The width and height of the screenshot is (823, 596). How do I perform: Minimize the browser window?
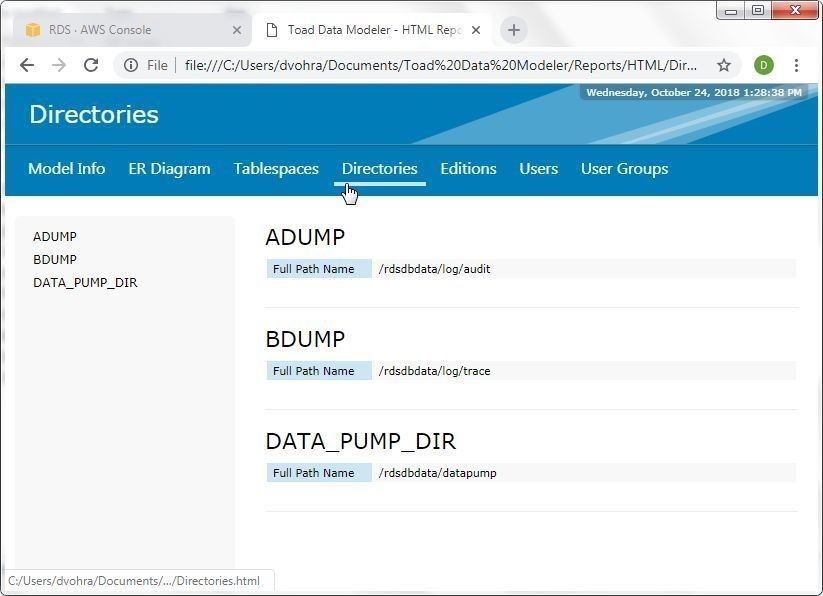731,10
